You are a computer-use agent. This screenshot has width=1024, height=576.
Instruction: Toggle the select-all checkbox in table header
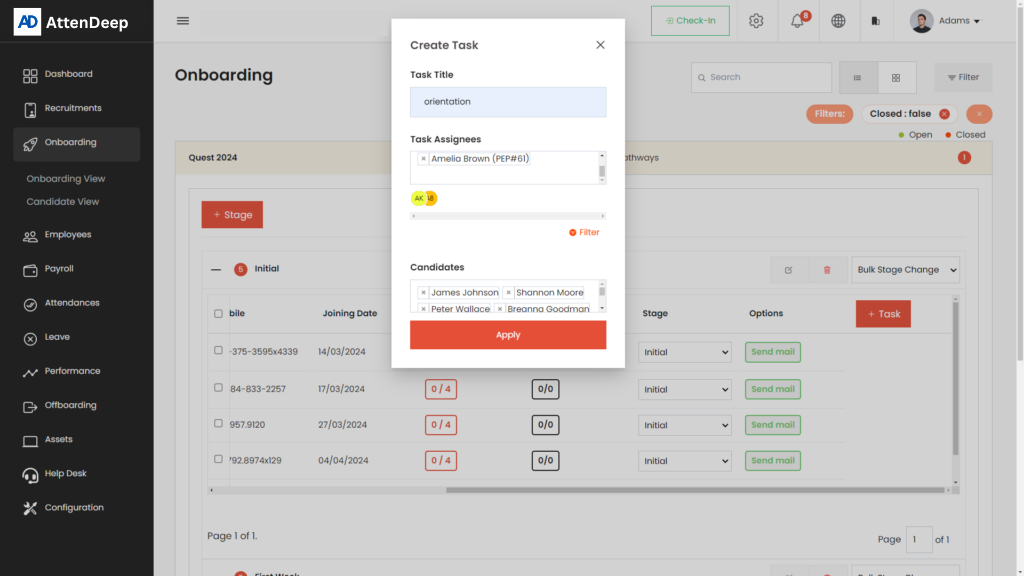coord(219,314)
